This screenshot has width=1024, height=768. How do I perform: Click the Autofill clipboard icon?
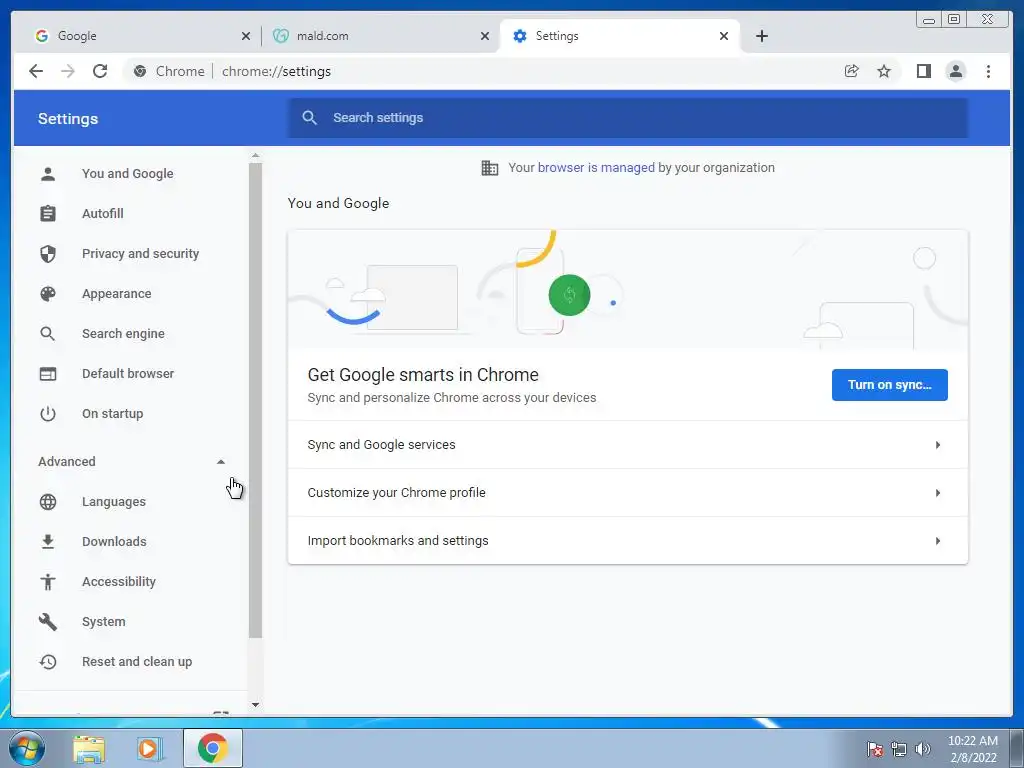click(48, 214)
